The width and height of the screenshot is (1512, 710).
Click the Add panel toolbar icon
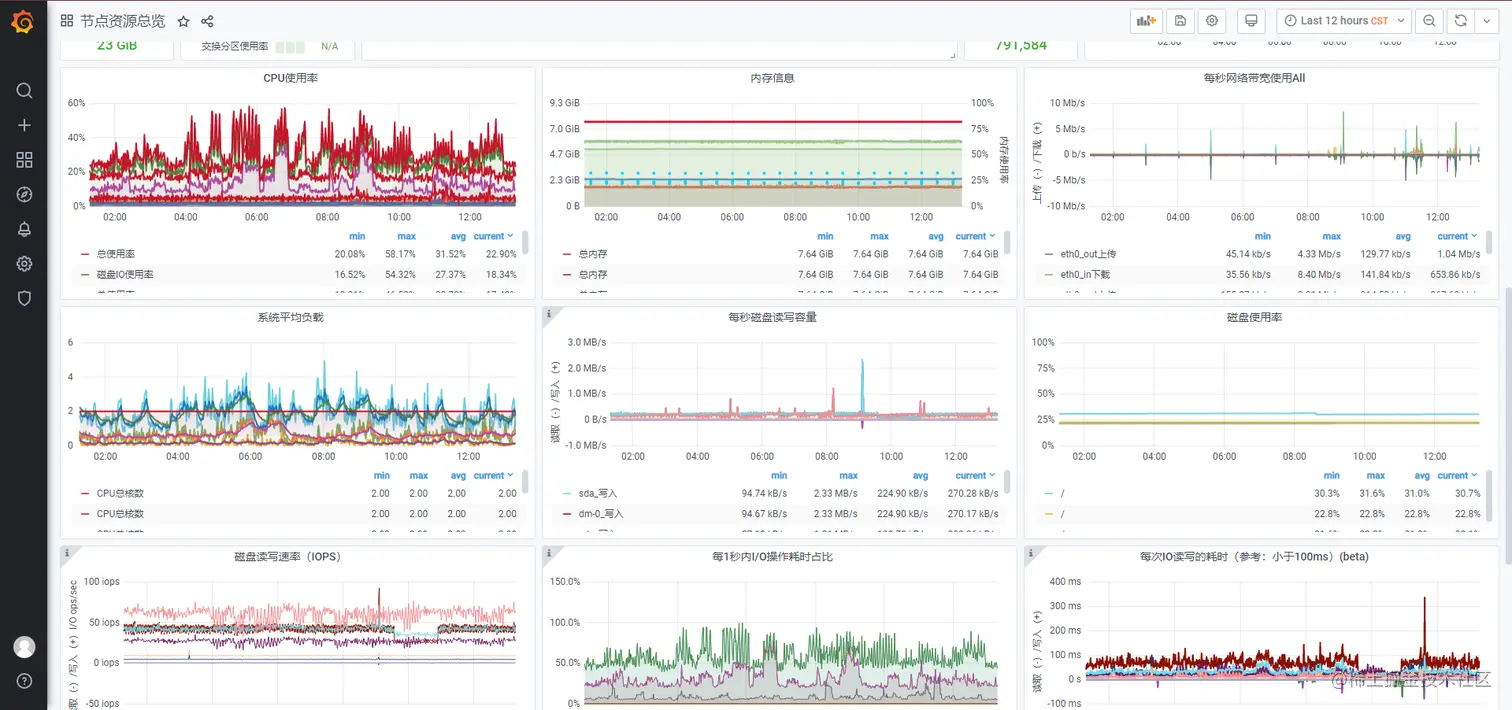tap(1145, 21)
